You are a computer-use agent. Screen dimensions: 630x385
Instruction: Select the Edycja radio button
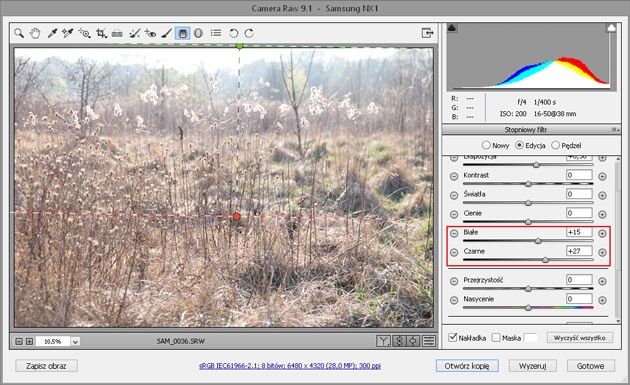point(520,145)
